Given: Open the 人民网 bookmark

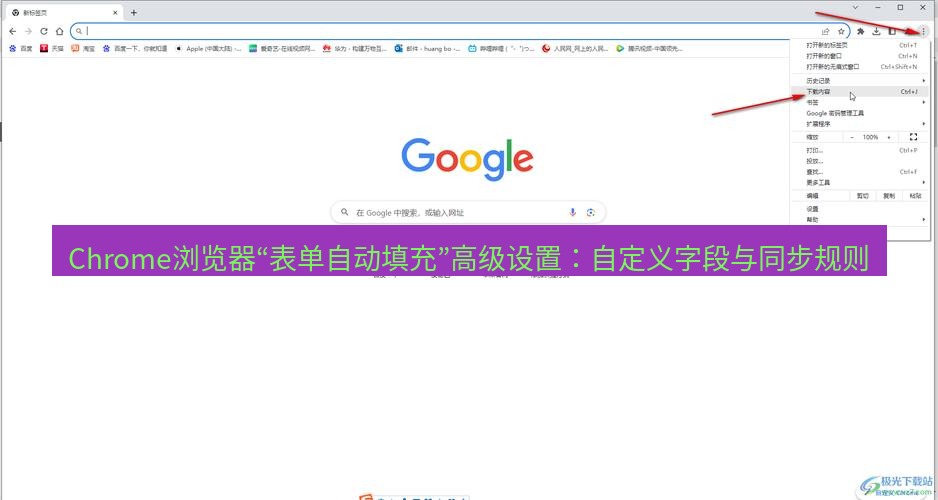Looking at the screenshot, I should pyautogui.click(x=575, y=48).
